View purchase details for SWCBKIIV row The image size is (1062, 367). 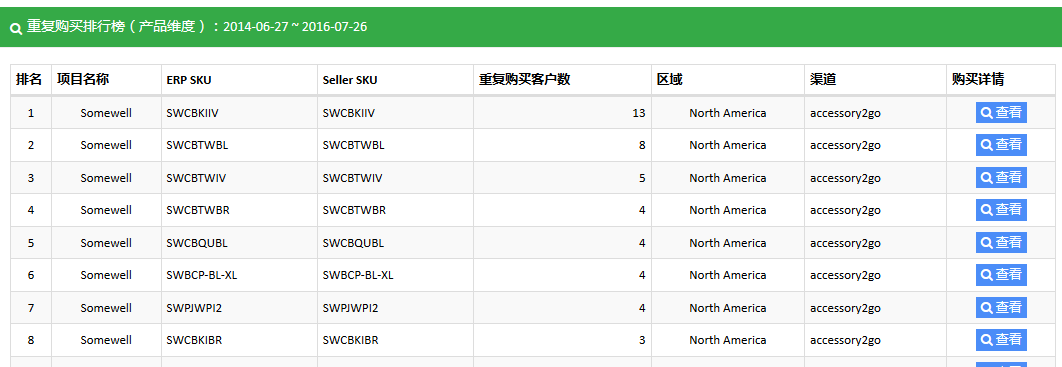[x=1001, y=112]
